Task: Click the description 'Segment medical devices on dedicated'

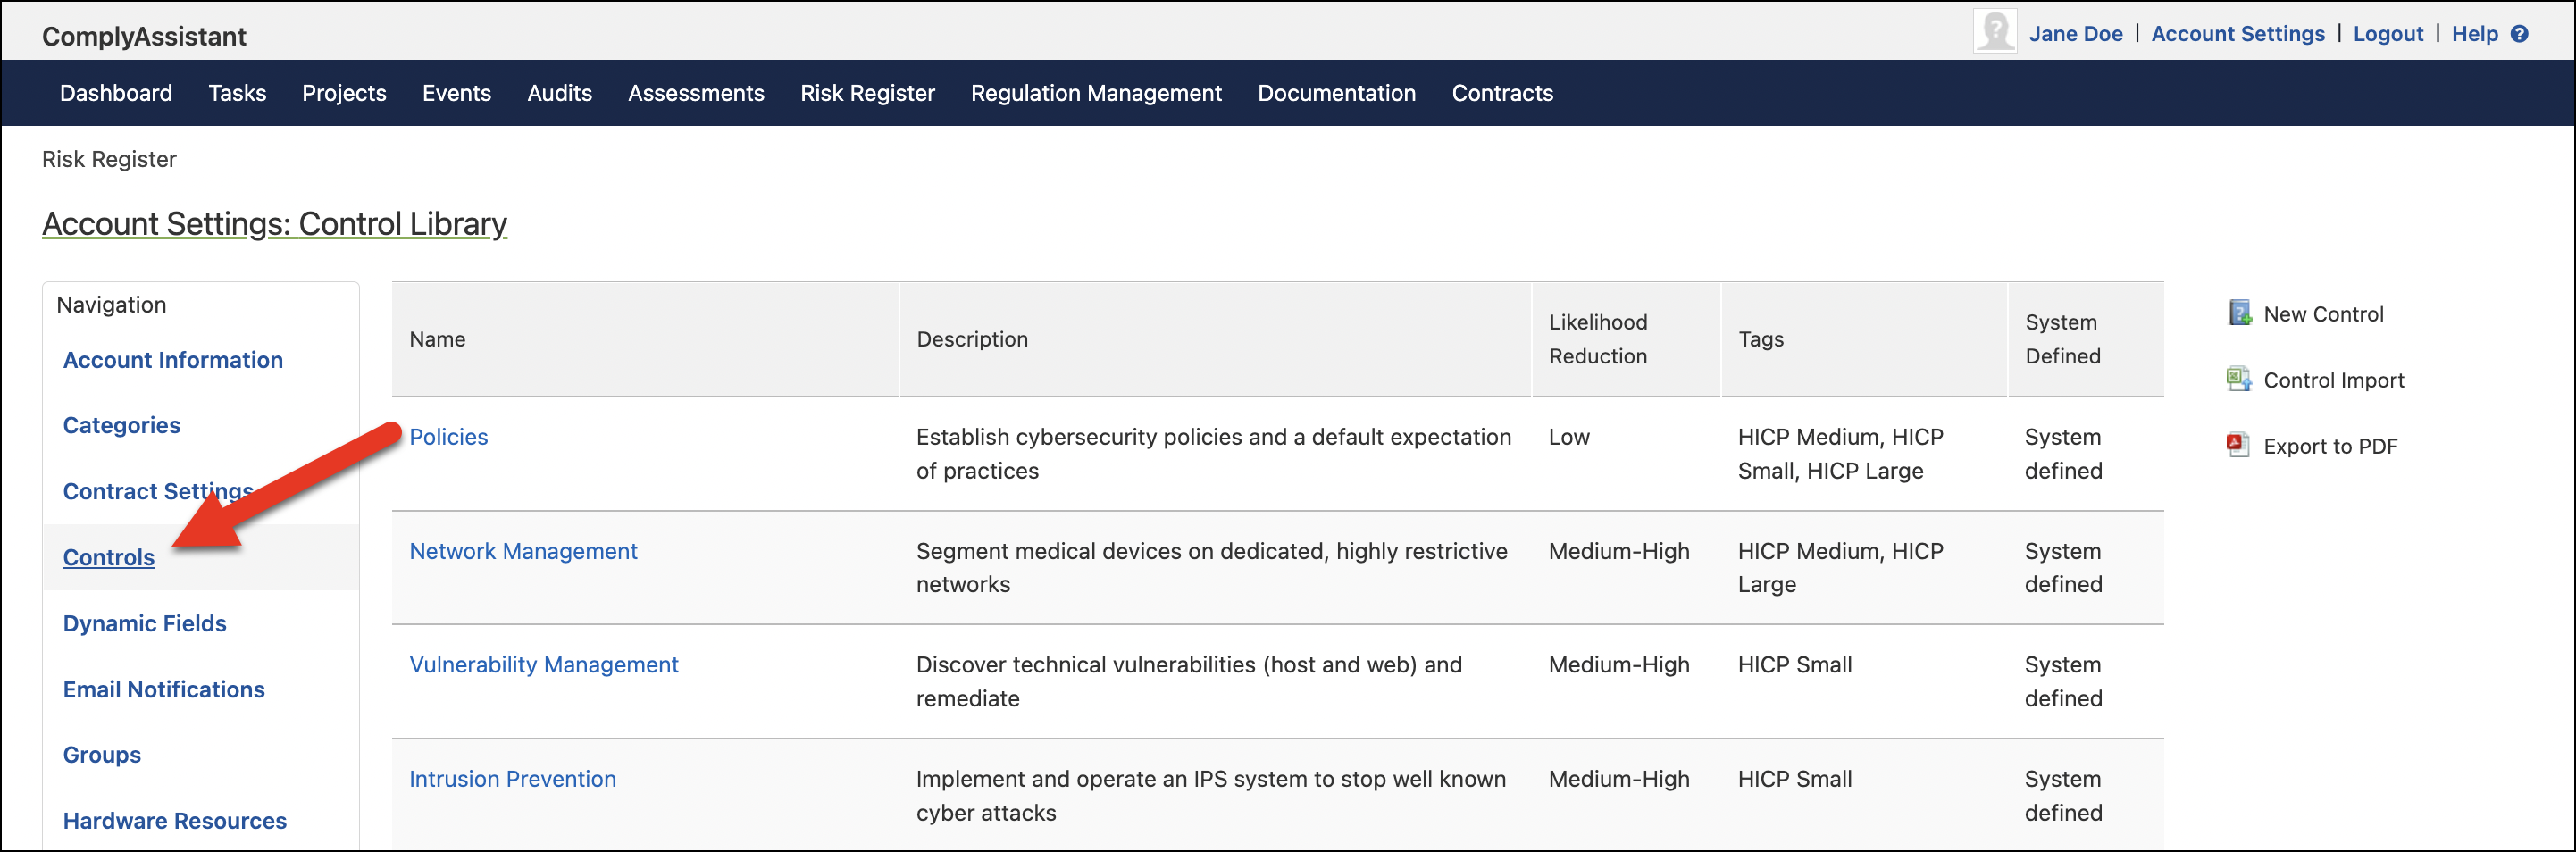Action: [x=1211, y=568]
